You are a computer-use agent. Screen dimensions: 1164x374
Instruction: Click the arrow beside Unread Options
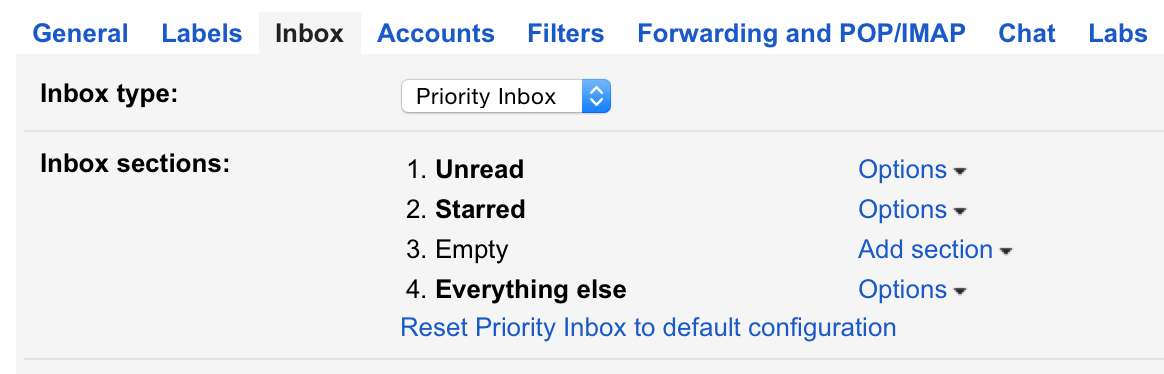959,171
